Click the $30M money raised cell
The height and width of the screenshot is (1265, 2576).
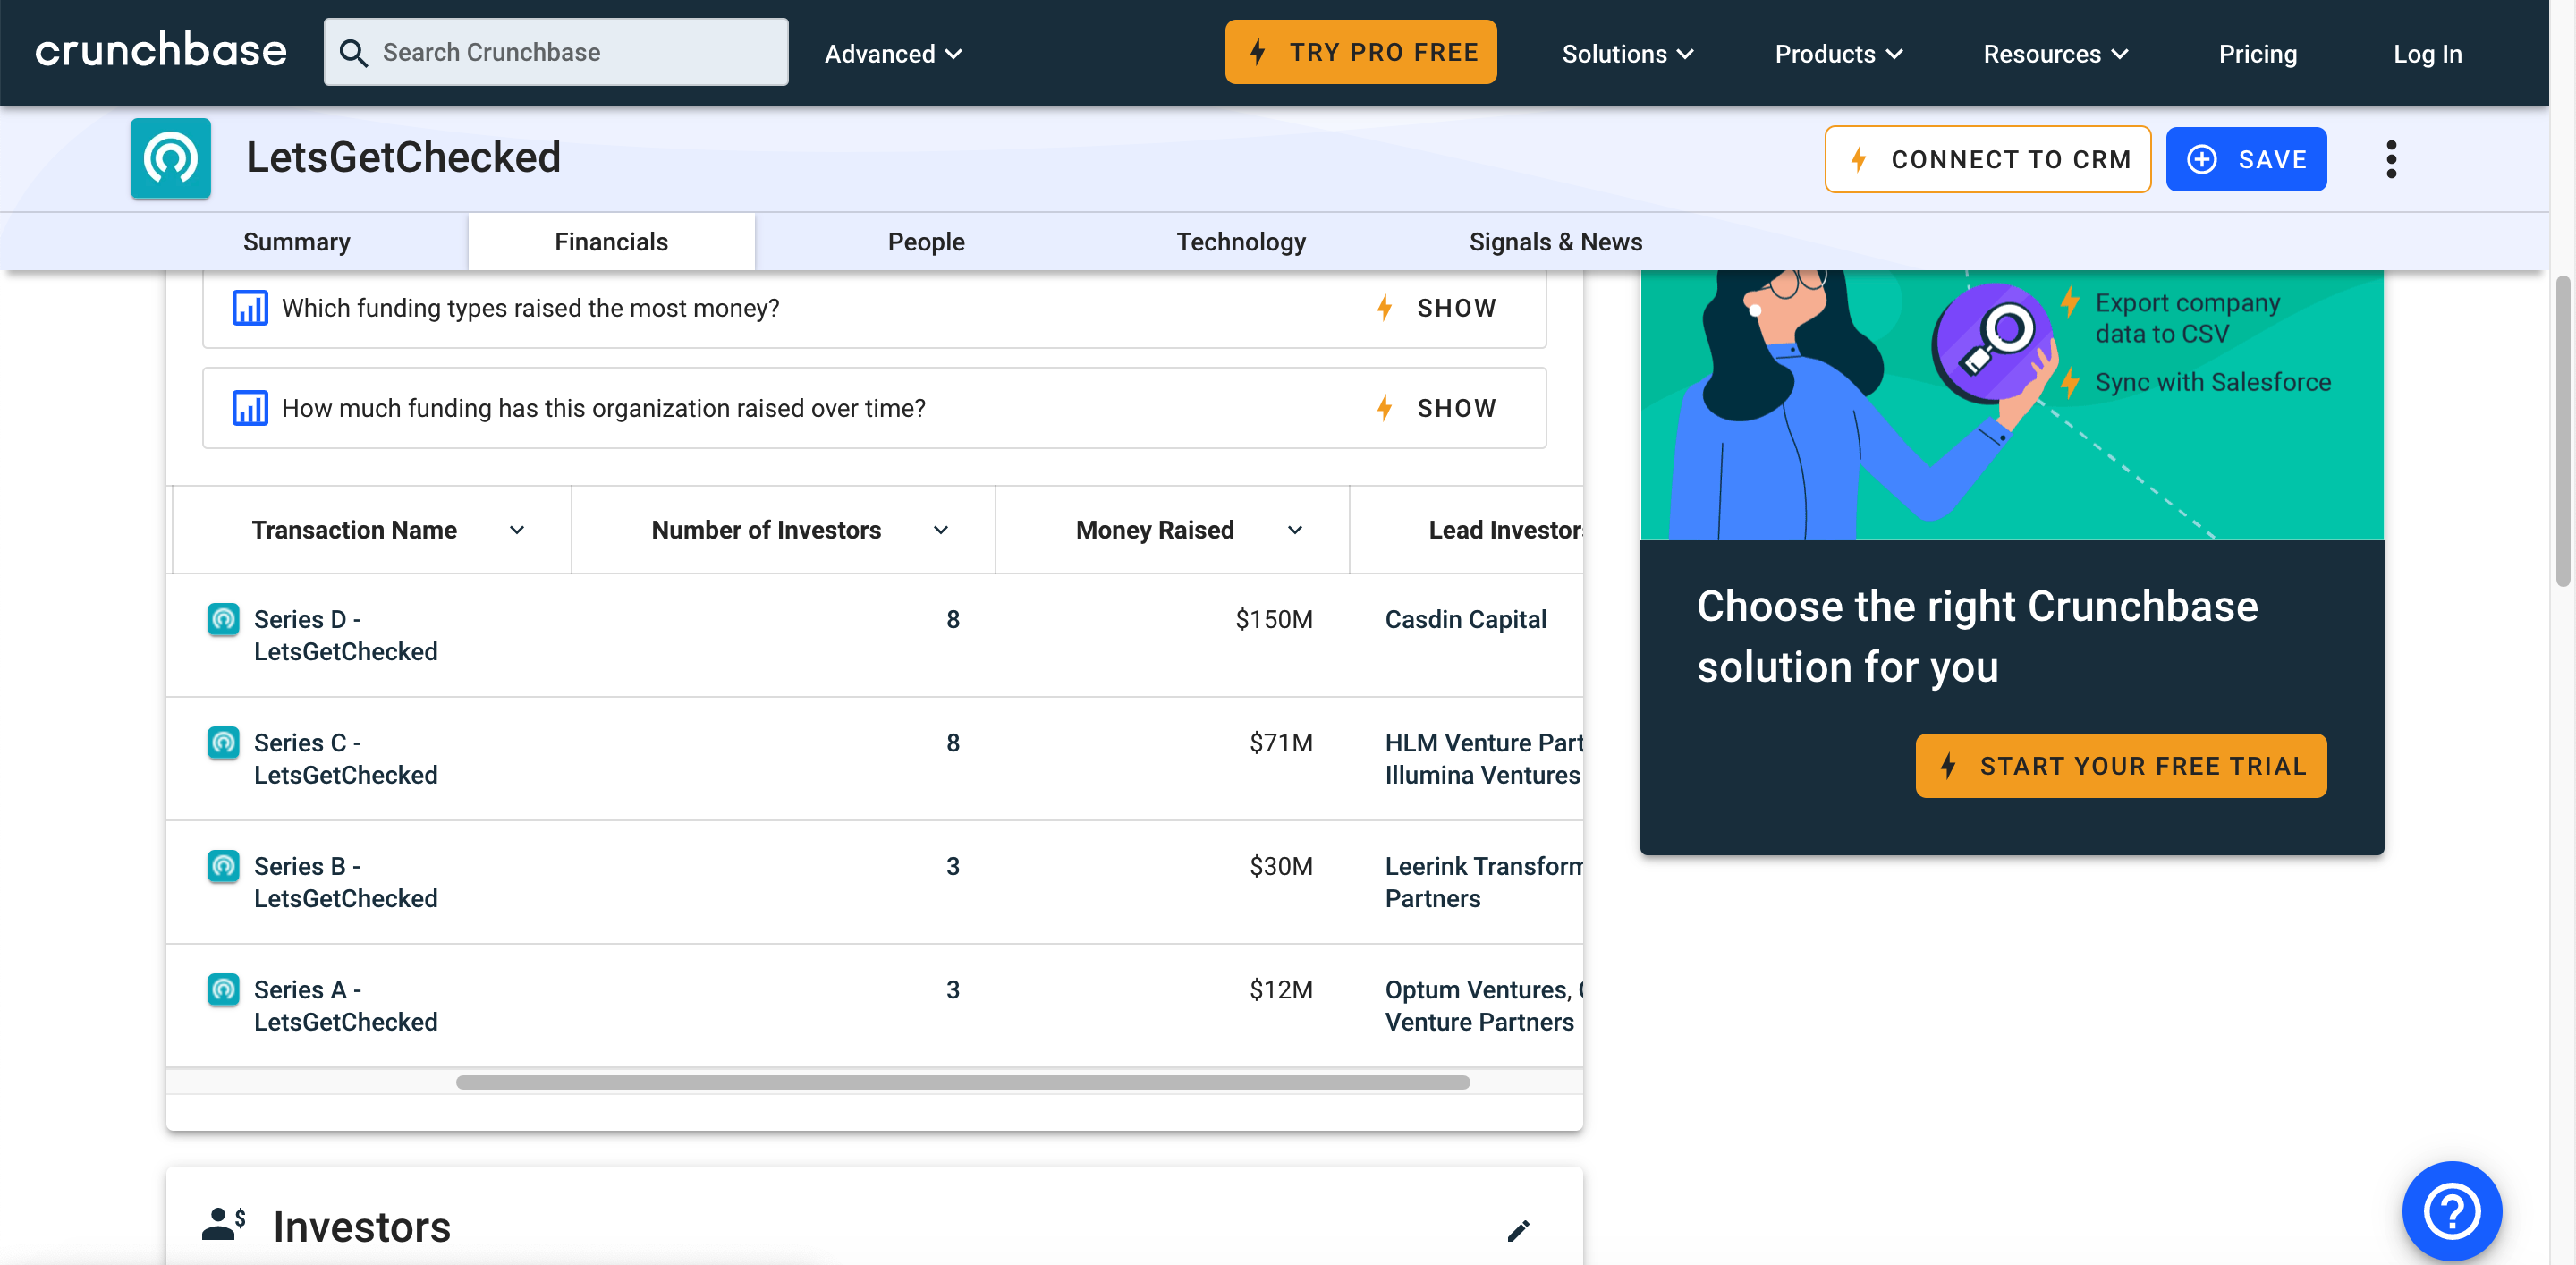tap(1281, 865)
